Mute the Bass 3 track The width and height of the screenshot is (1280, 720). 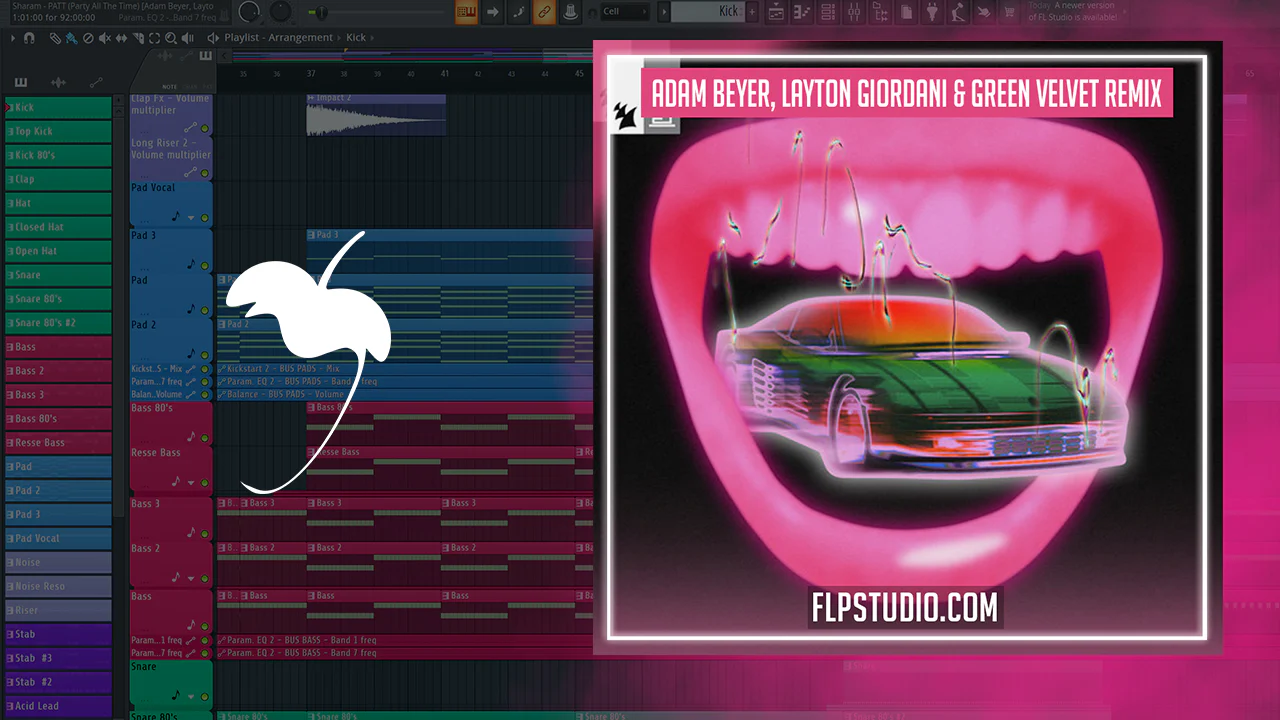click(x=205, y=532)
